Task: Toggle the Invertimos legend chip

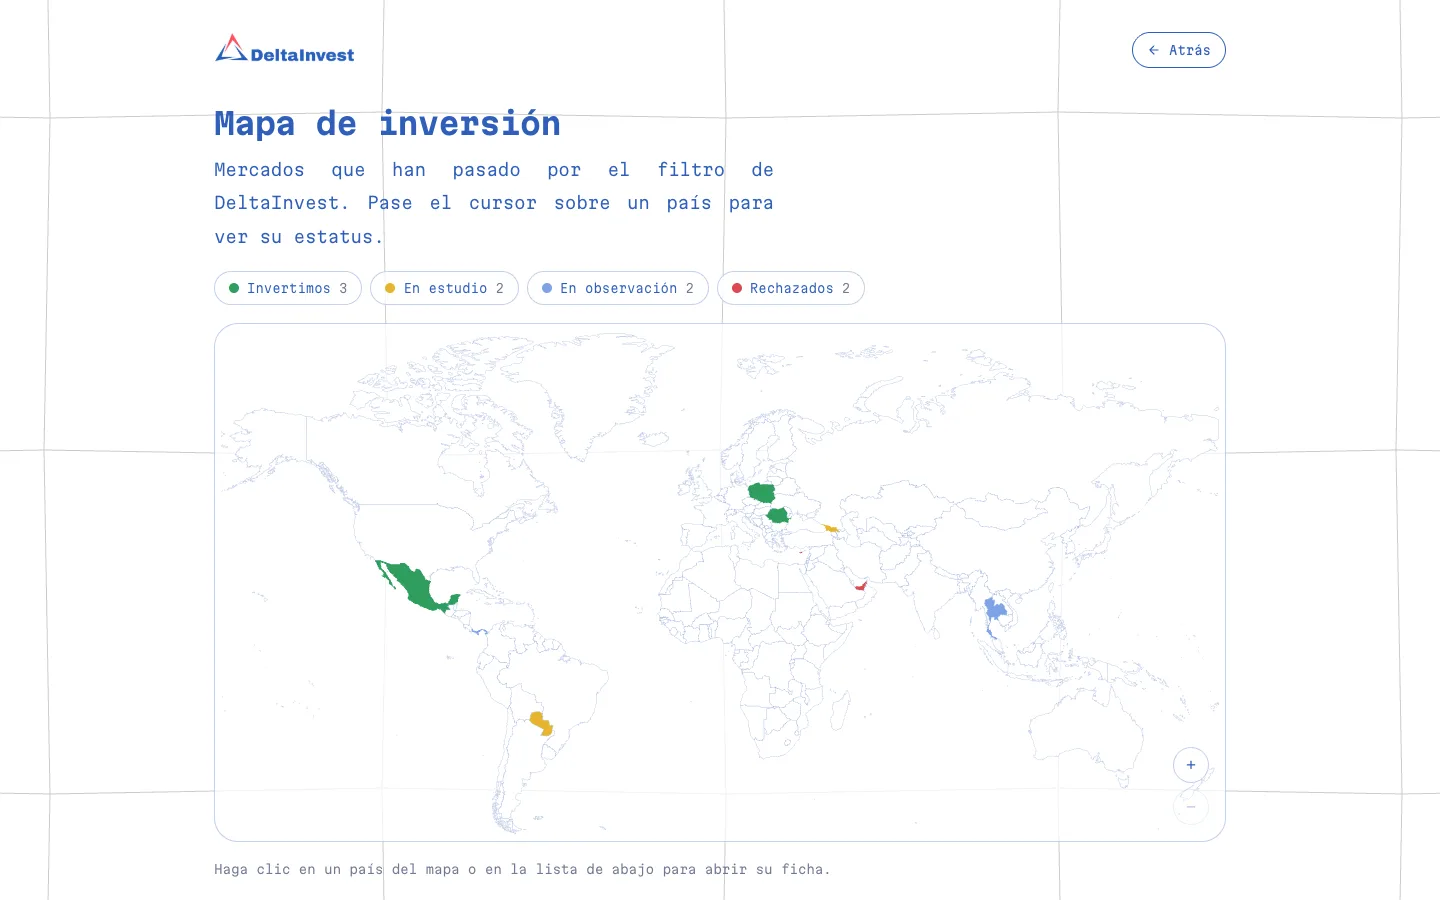Action: point(288,288)
